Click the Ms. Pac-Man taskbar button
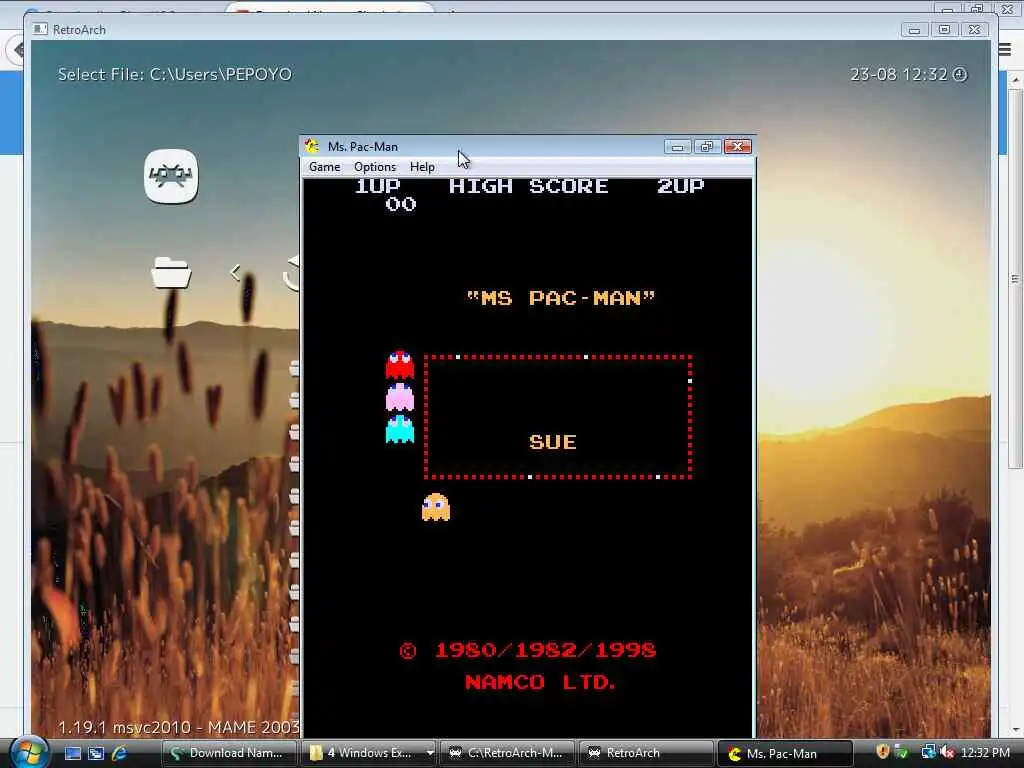 [784, 753]
